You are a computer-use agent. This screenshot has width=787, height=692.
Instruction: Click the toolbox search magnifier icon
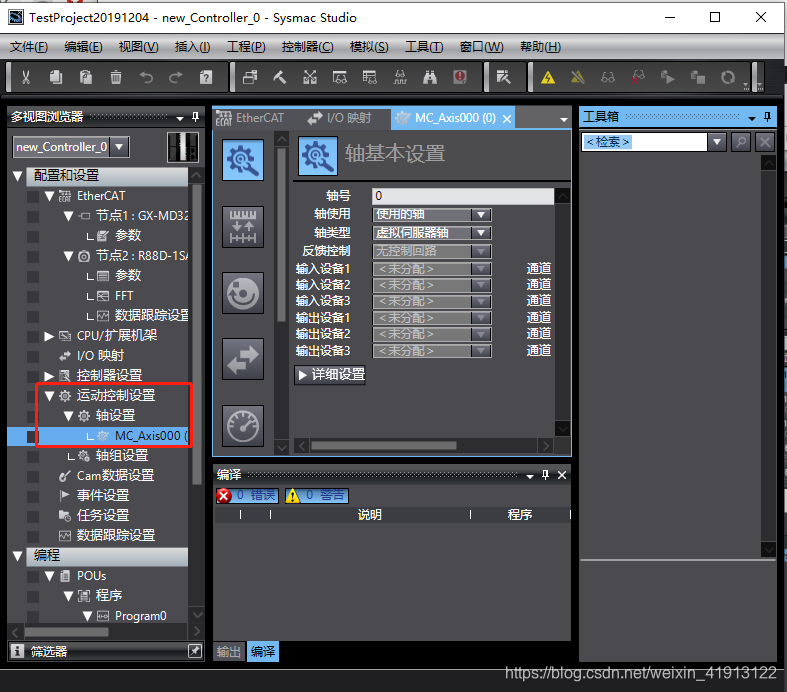741,142
